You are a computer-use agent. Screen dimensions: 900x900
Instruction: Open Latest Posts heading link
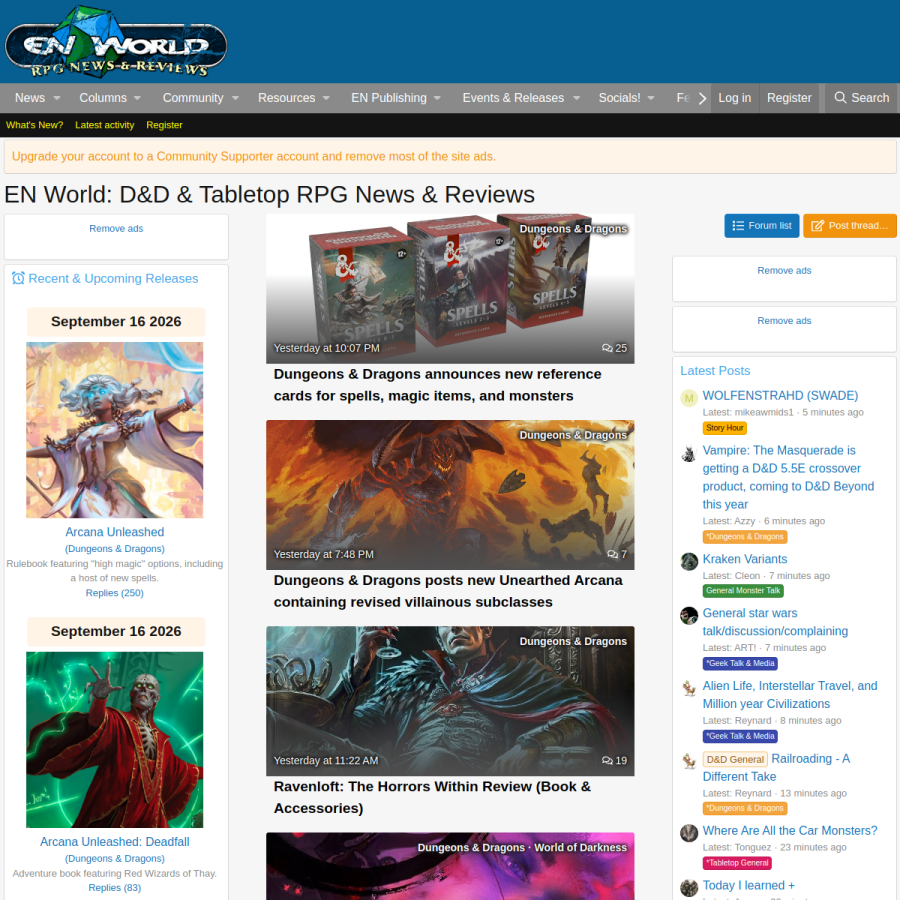click(715, 371)
